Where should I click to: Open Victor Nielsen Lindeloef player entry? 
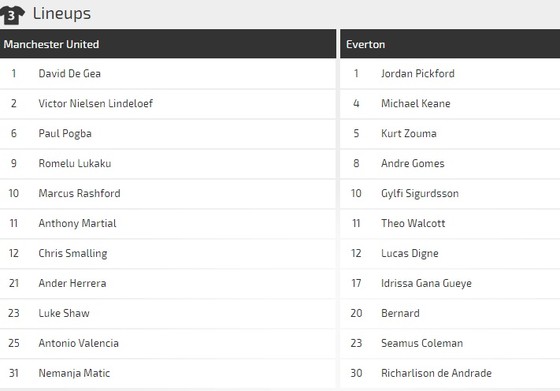click(x=96, y=104)
